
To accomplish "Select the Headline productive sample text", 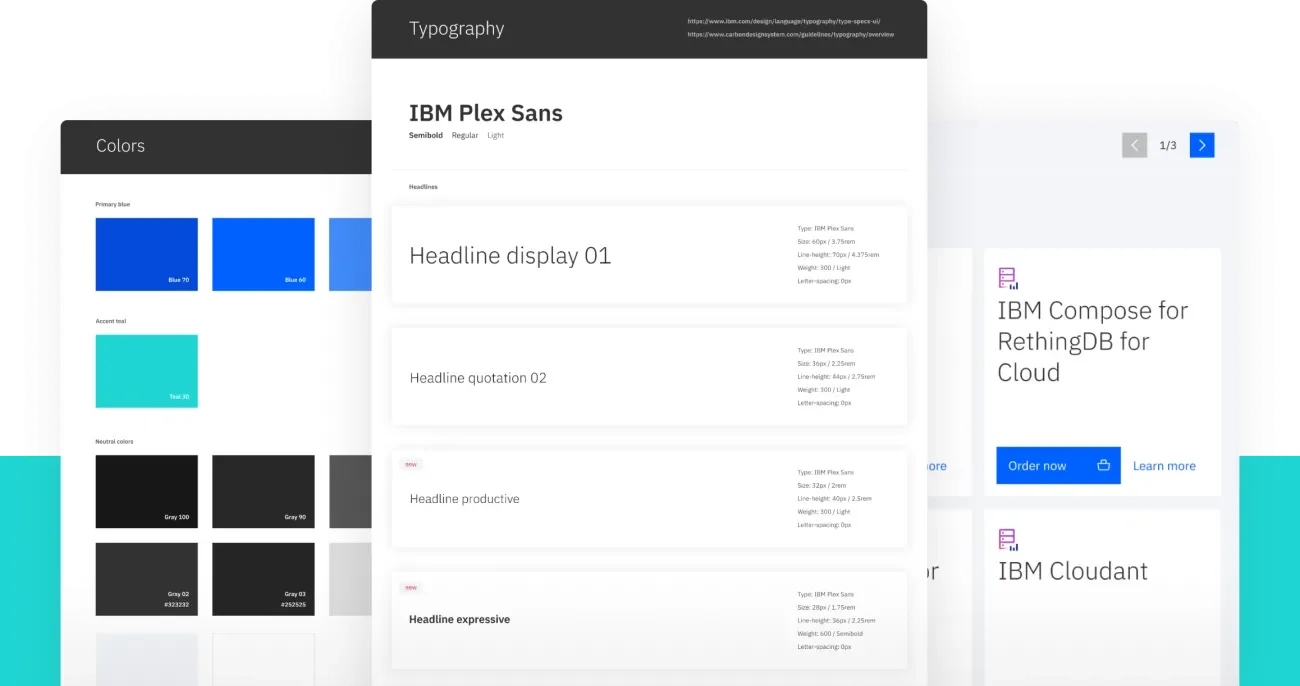I will click(464, 499).
